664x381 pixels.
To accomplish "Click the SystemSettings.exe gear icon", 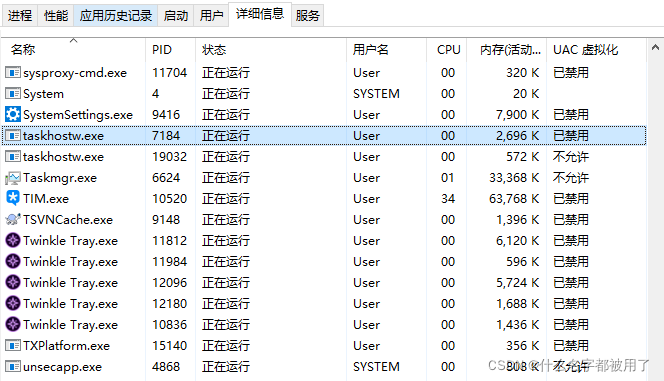I will [x=13, y=114].
